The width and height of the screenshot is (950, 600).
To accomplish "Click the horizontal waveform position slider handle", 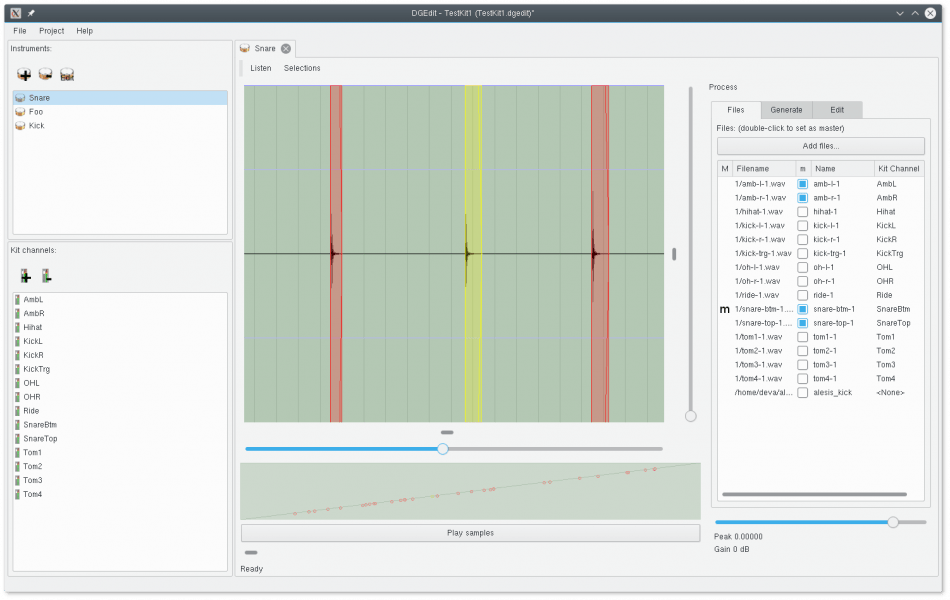I will click(443, 449).
